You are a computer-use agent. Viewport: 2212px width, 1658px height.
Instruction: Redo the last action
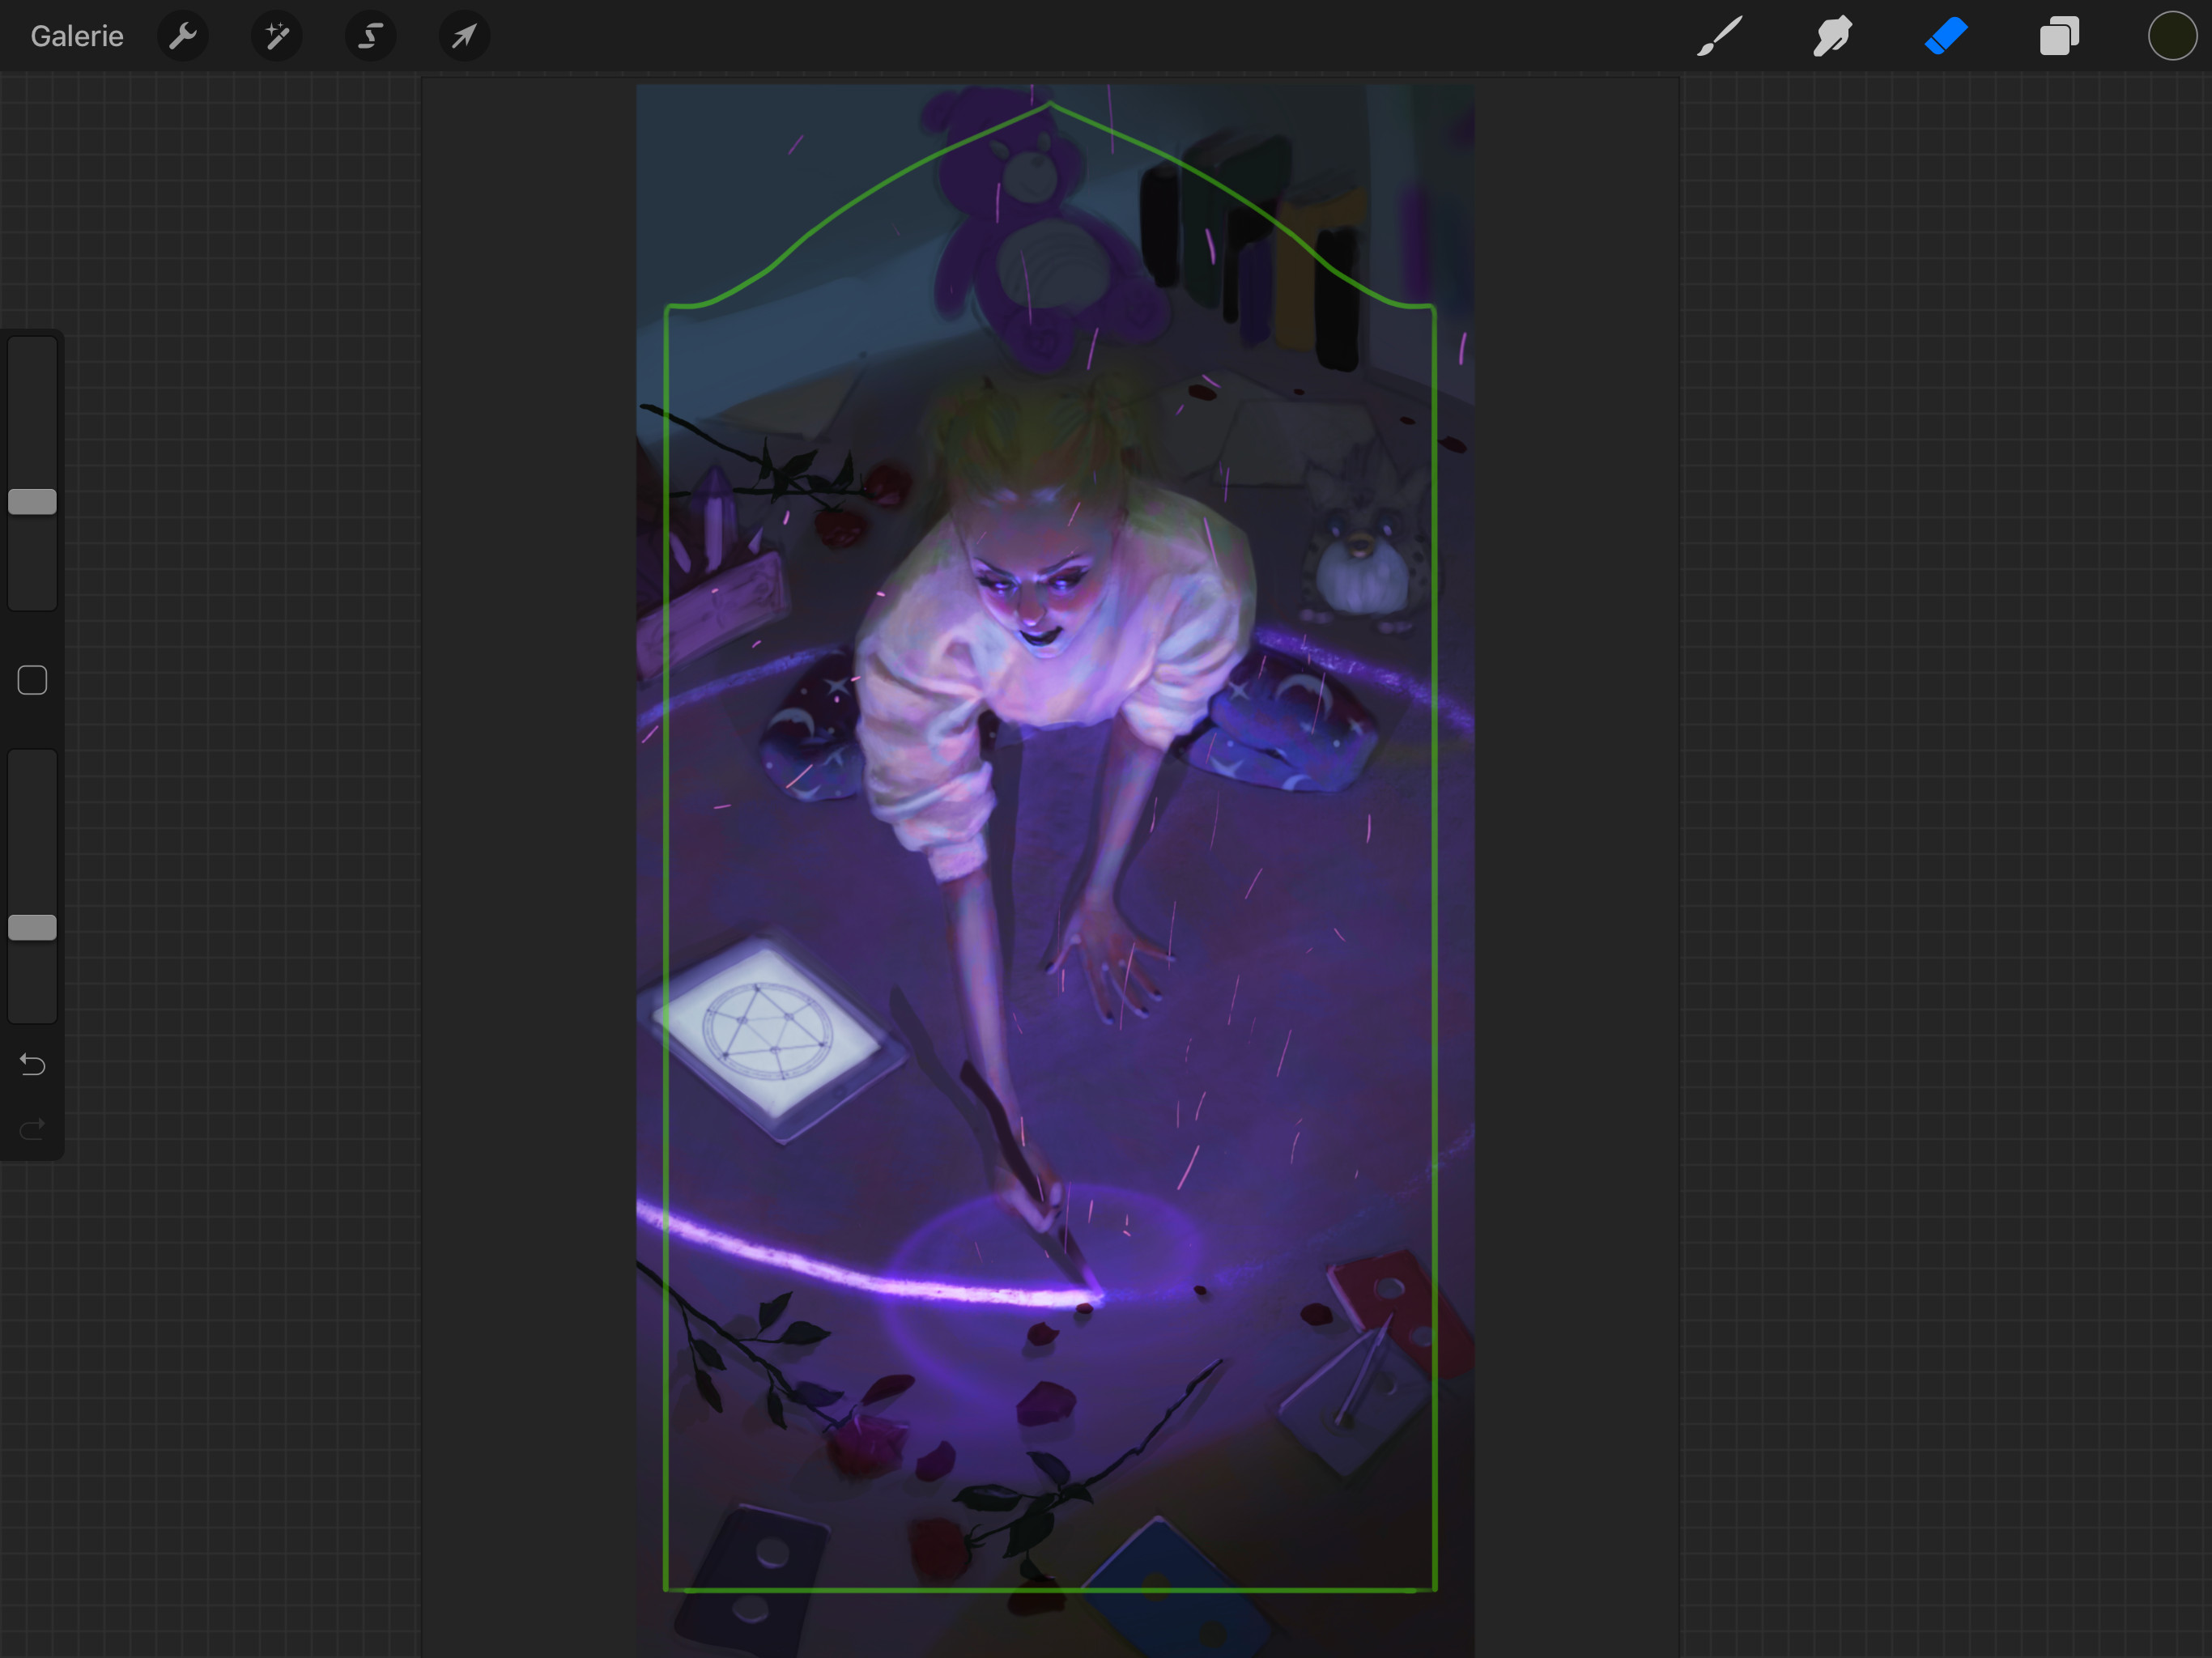coord(32,1129)
